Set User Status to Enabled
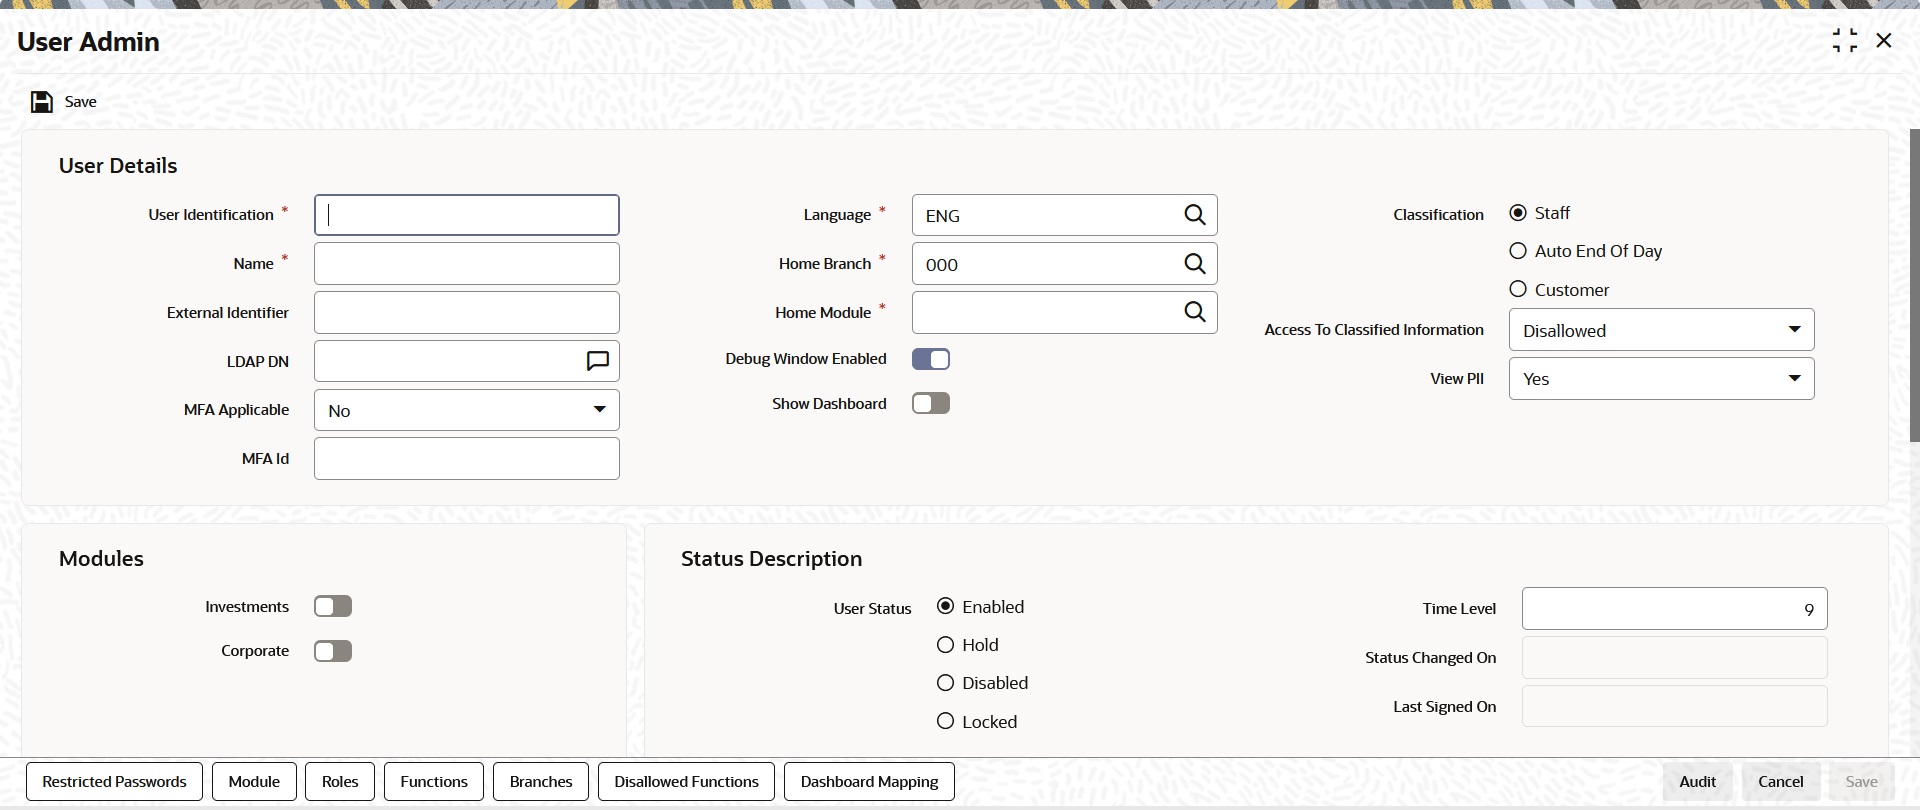1920x810 pixels. [945, 606]
